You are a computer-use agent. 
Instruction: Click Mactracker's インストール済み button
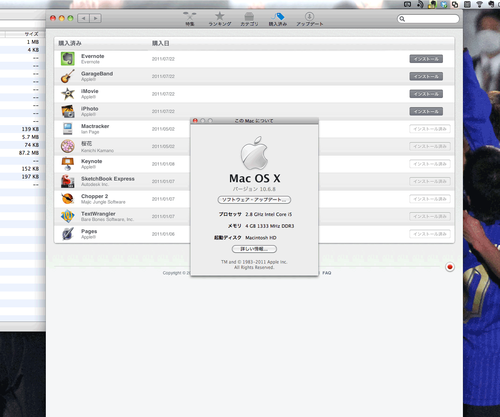(430, 129)
